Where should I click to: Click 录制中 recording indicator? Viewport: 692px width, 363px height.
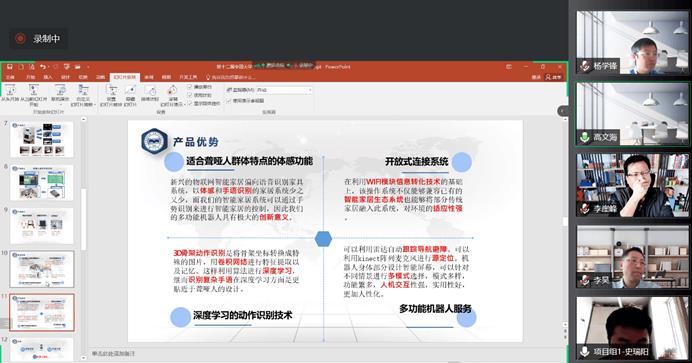click(38, 39)
